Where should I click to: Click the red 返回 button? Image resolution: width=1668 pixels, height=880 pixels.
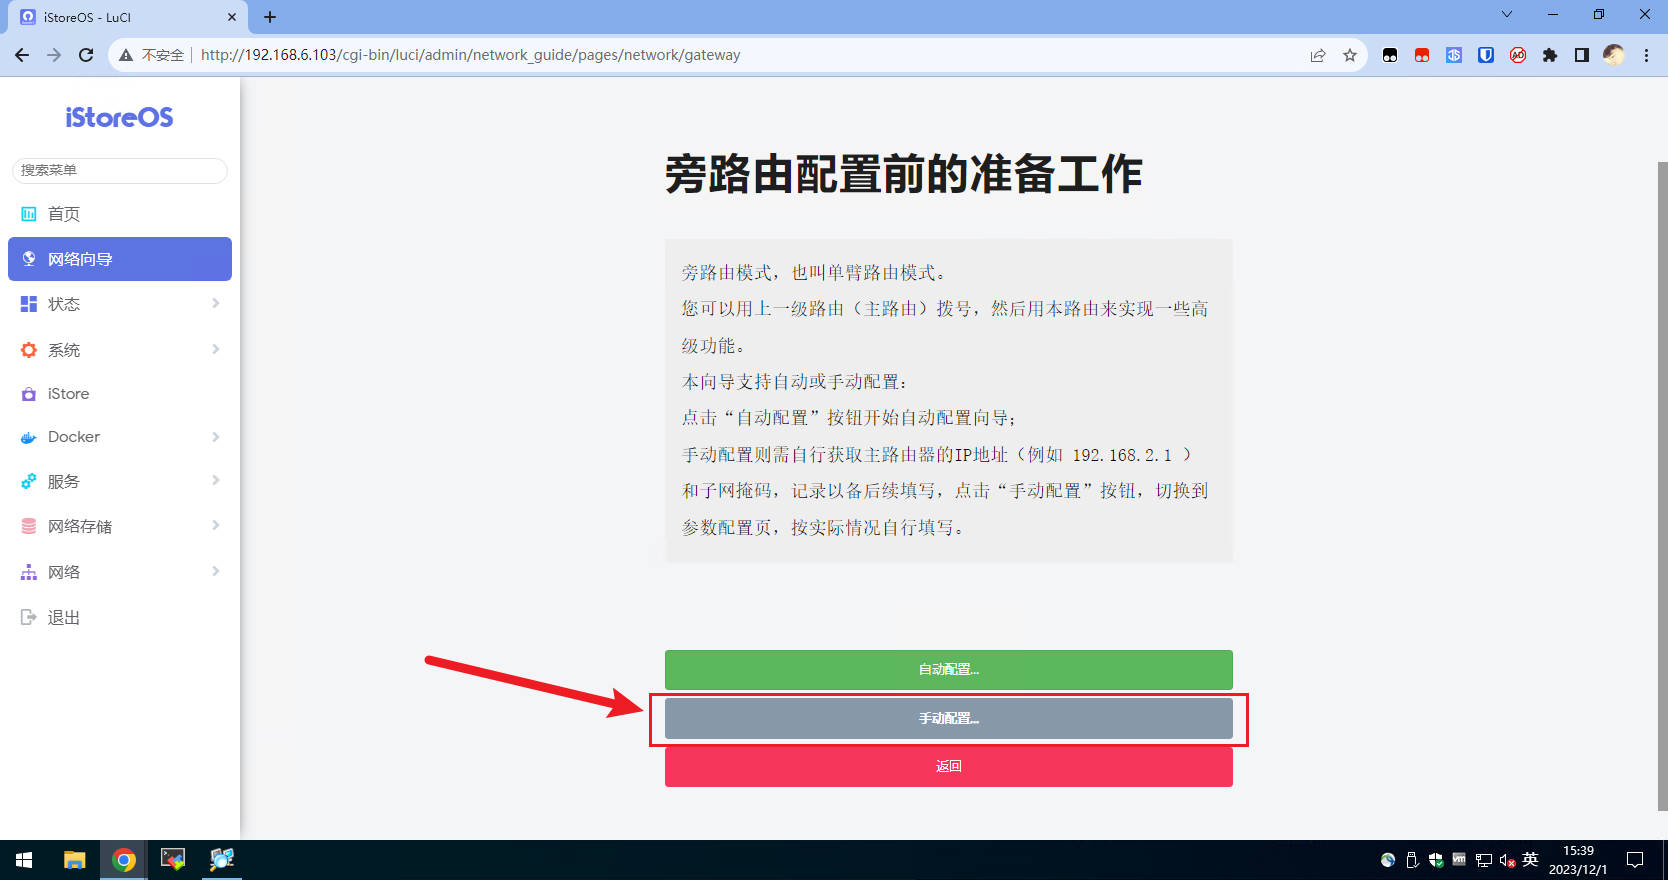(949, 766)
